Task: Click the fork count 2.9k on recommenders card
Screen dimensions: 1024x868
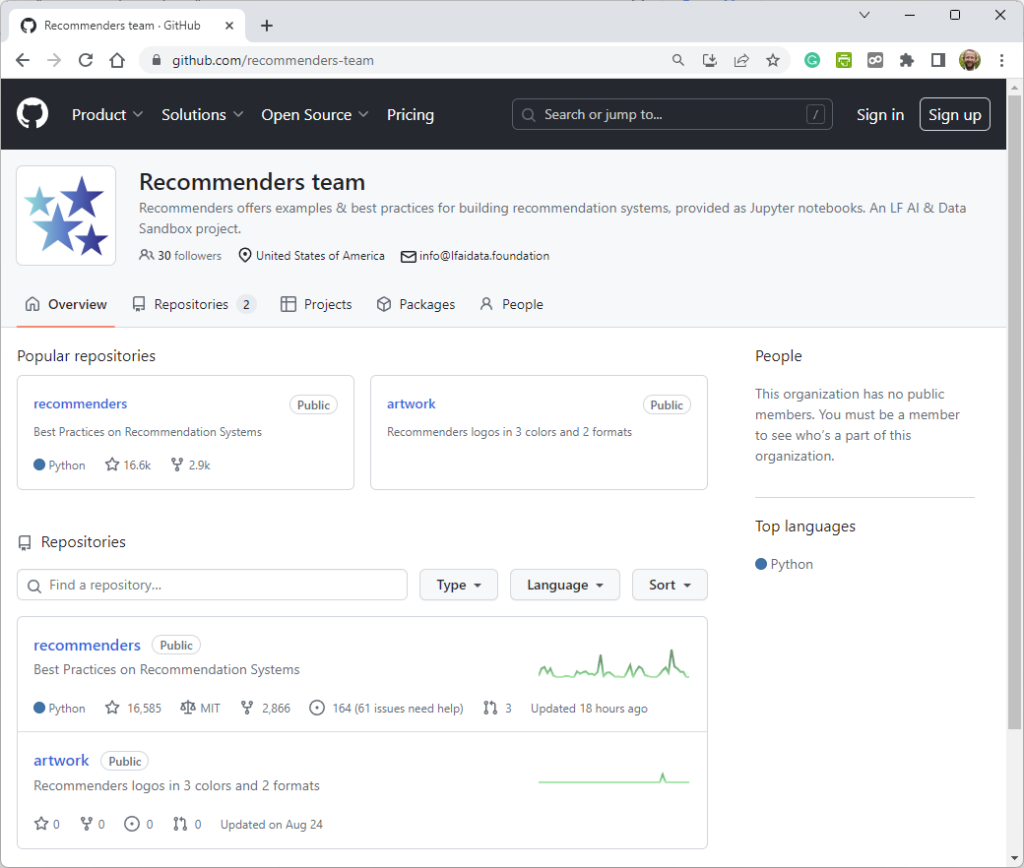Action: point(191,465)
